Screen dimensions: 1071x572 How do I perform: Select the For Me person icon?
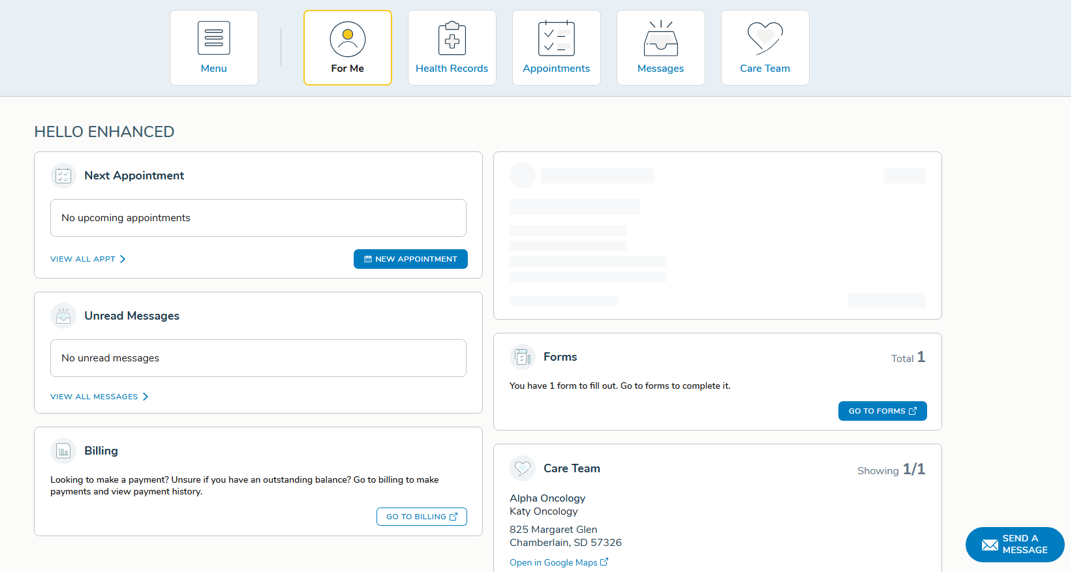click(x=347, y=40)
